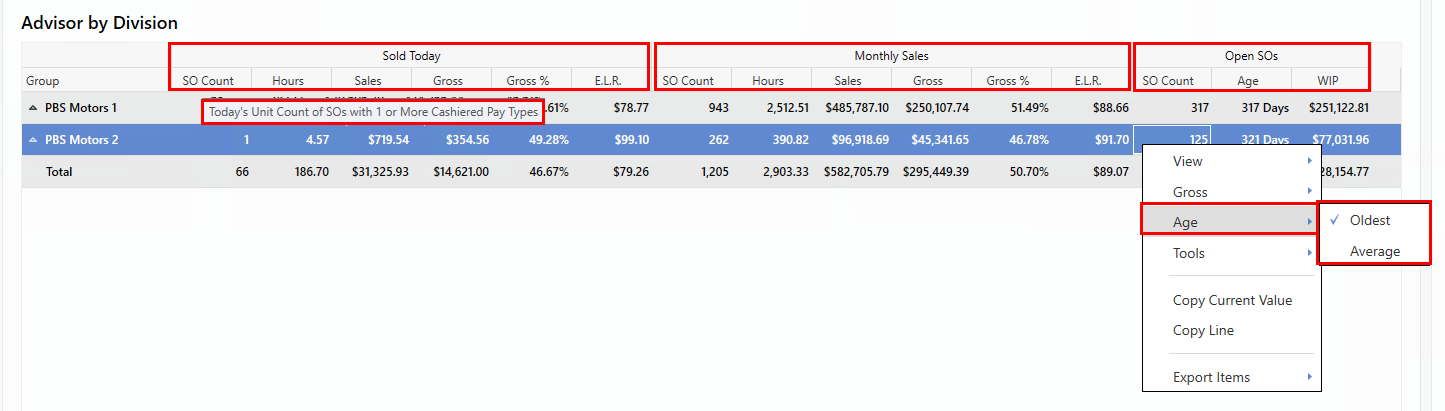1445x411 pixels.
Task: Click Copy Line in context menu
Action: click(1203, 331)
